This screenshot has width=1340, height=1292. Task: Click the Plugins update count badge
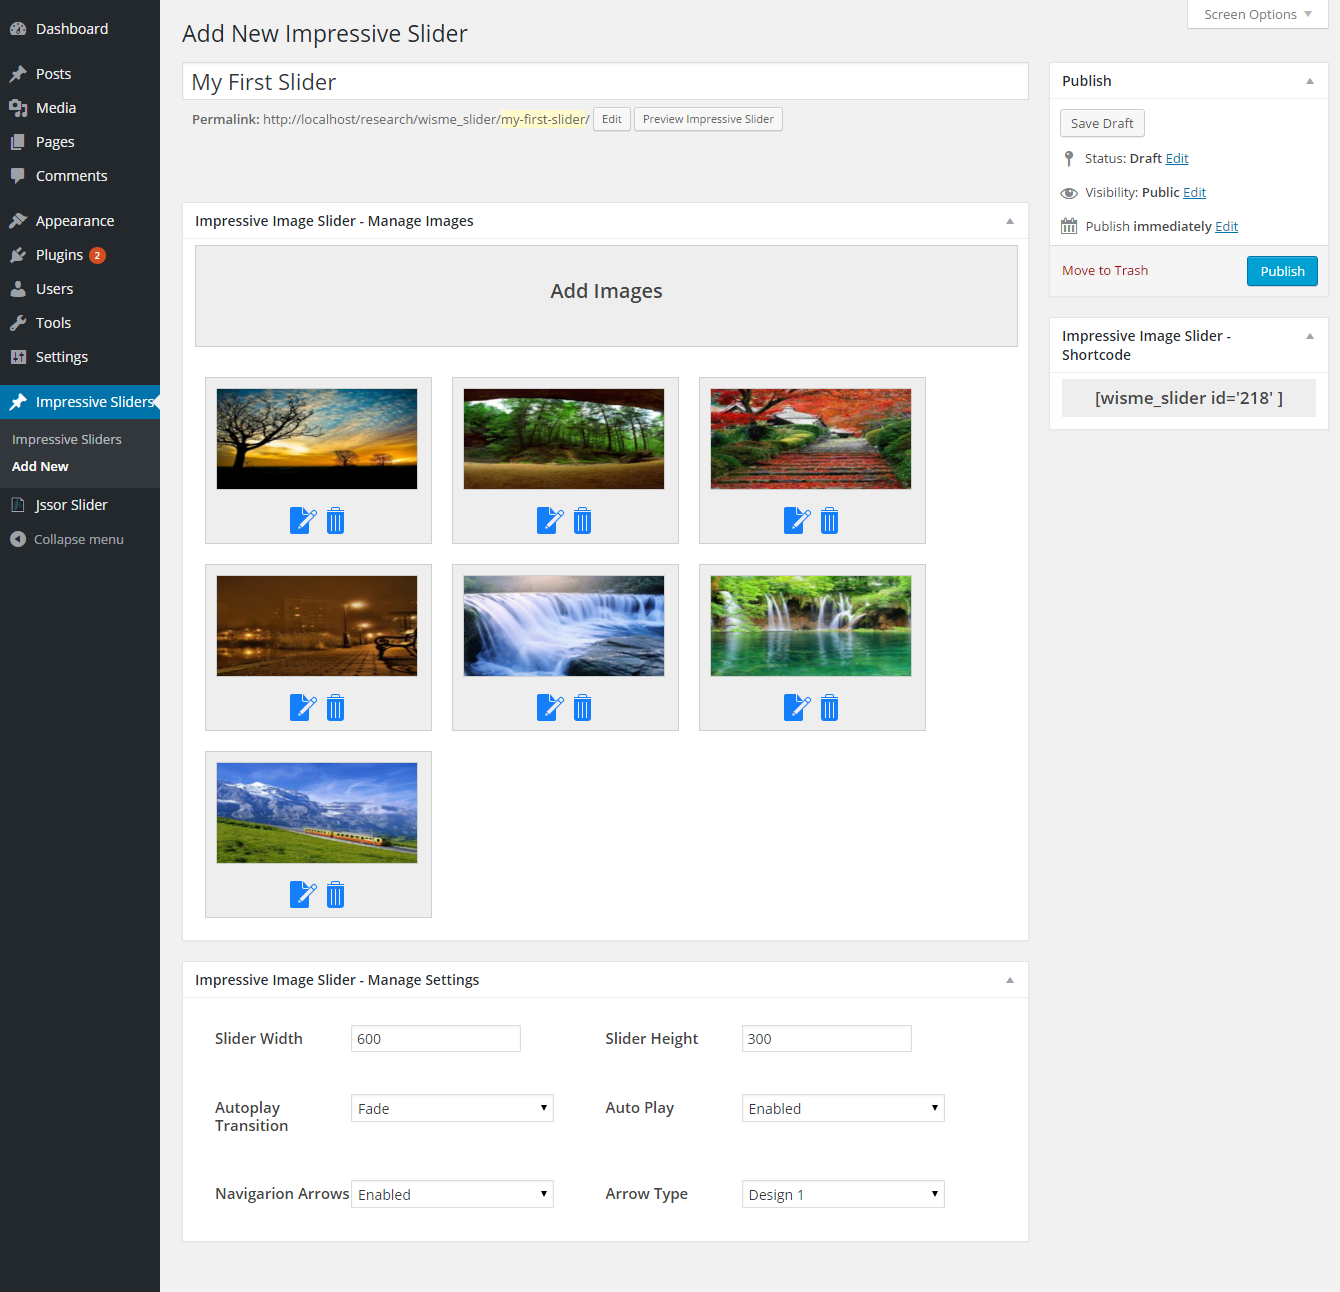[x=97, y=255]
